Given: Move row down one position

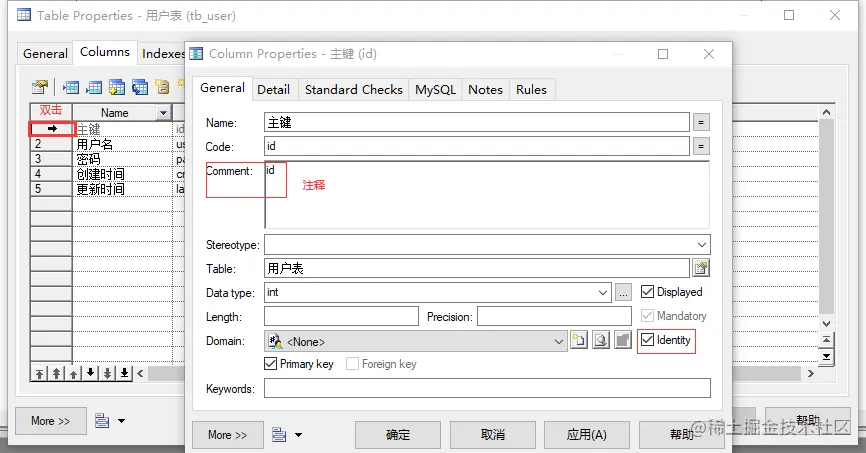Looking at the screenshot, I should tap(91, 373).
